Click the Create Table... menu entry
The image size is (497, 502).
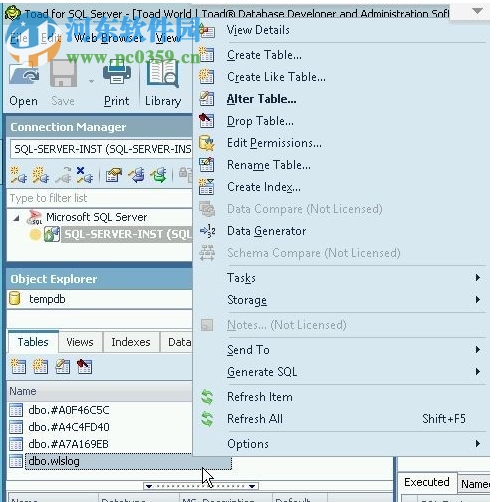(264, 55)
